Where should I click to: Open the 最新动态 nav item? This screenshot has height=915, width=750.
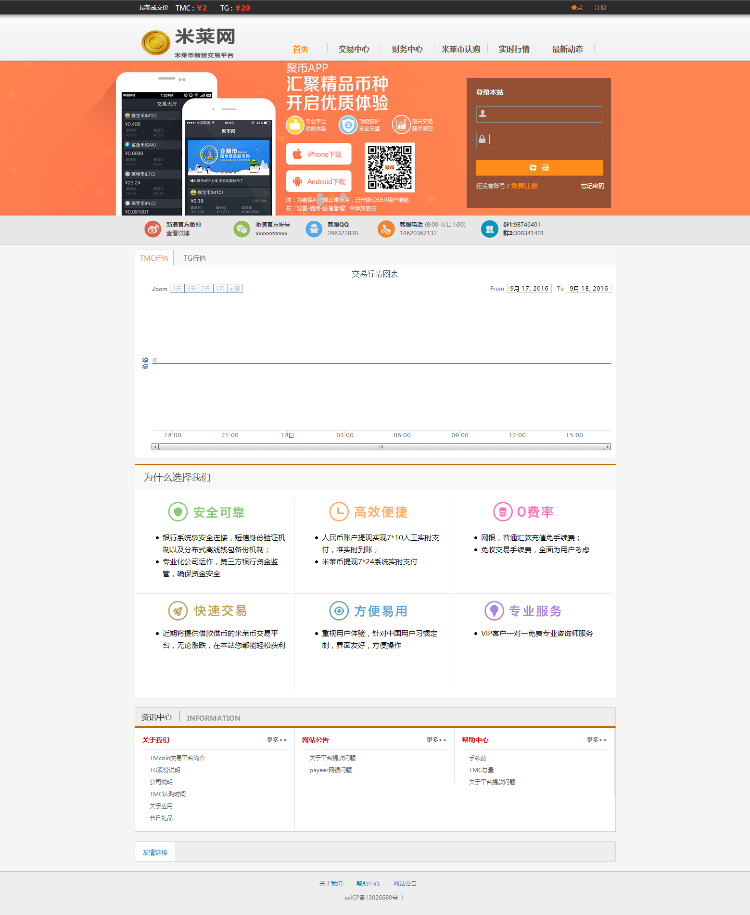[567, 50]
